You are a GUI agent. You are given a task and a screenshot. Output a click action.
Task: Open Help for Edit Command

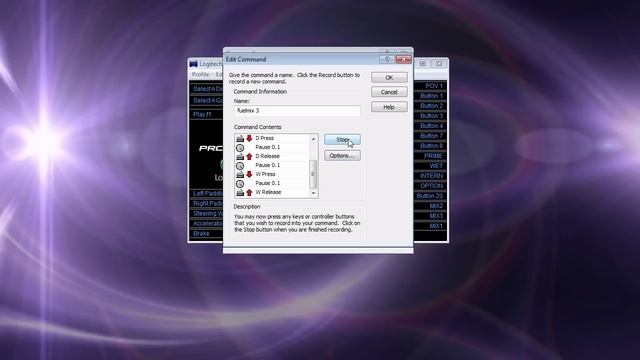pos(389,107)
